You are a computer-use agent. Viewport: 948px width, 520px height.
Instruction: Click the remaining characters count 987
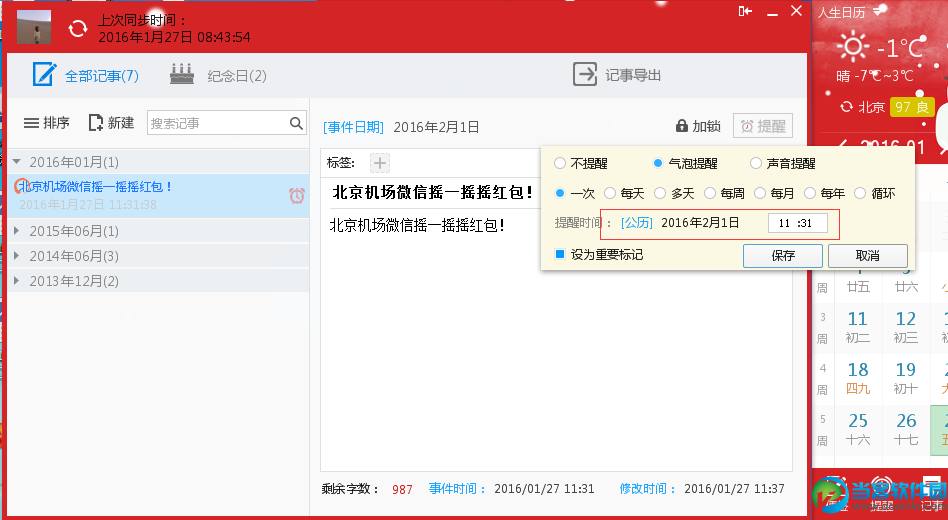pos(402,490)
